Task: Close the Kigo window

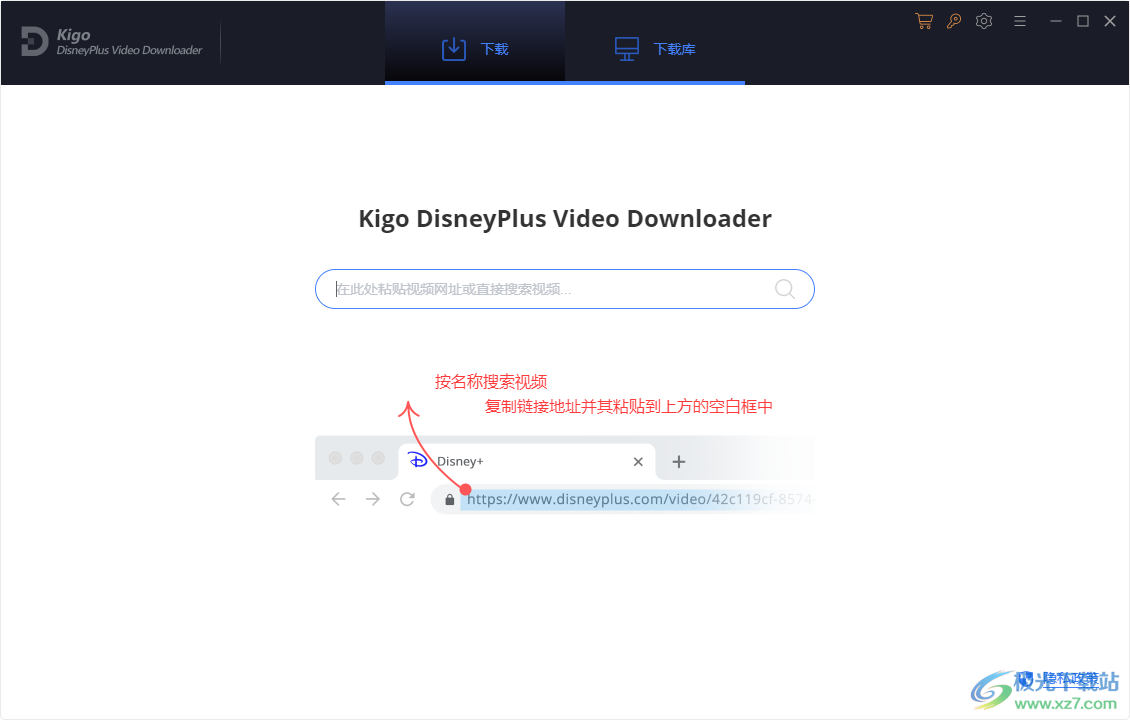Action: 1110,21
